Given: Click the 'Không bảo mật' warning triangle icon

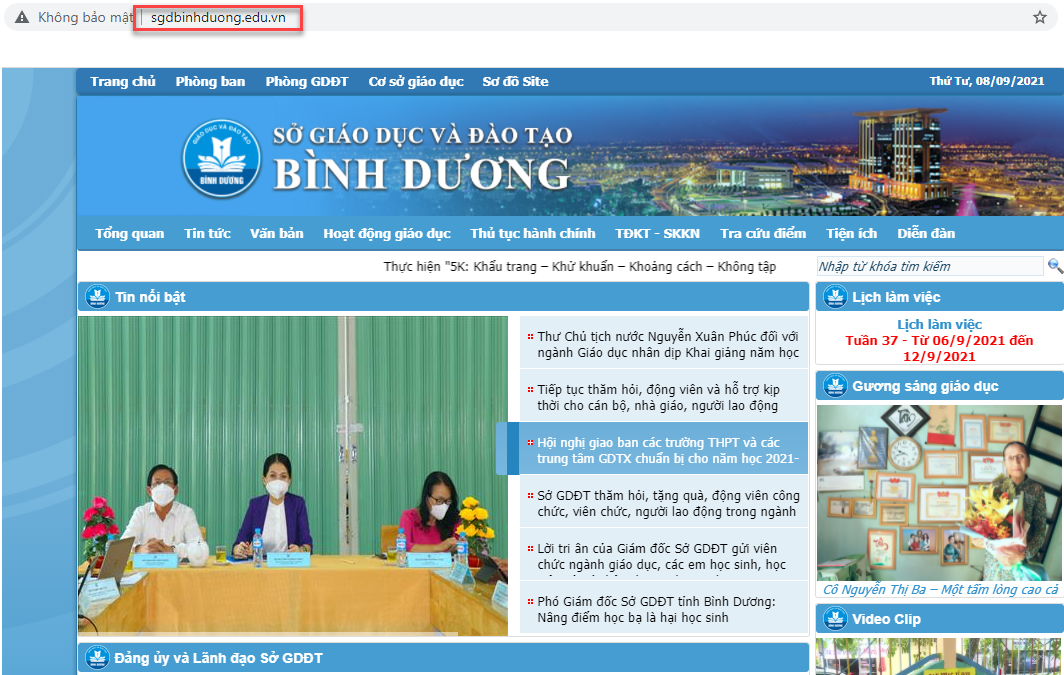Looking at the screenshot, I should point(22,18).
